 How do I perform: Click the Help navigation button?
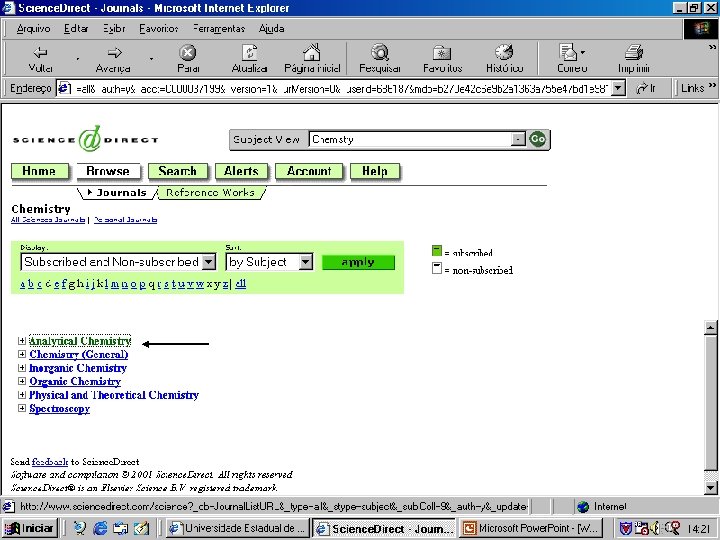375,171
